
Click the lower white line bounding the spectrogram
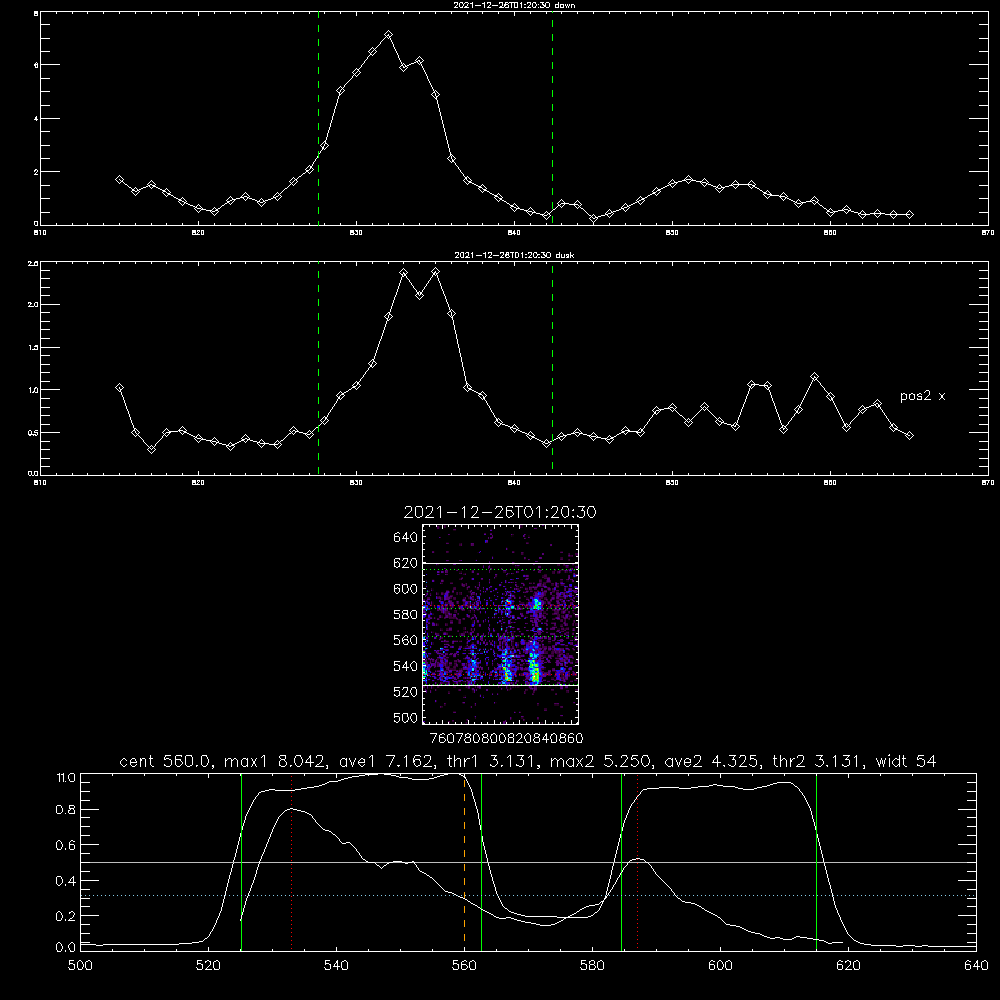pos(501,685)
